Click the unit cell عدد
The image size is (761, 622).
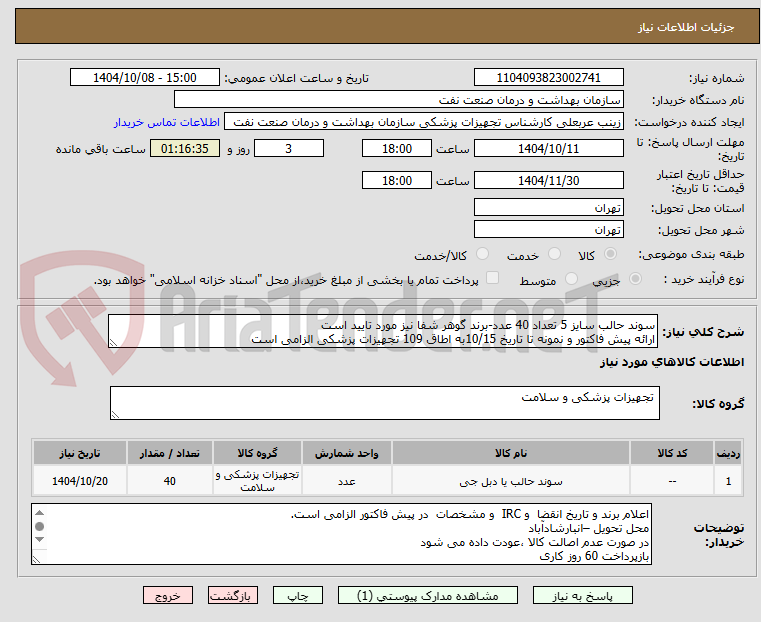(x=347, y=481)
